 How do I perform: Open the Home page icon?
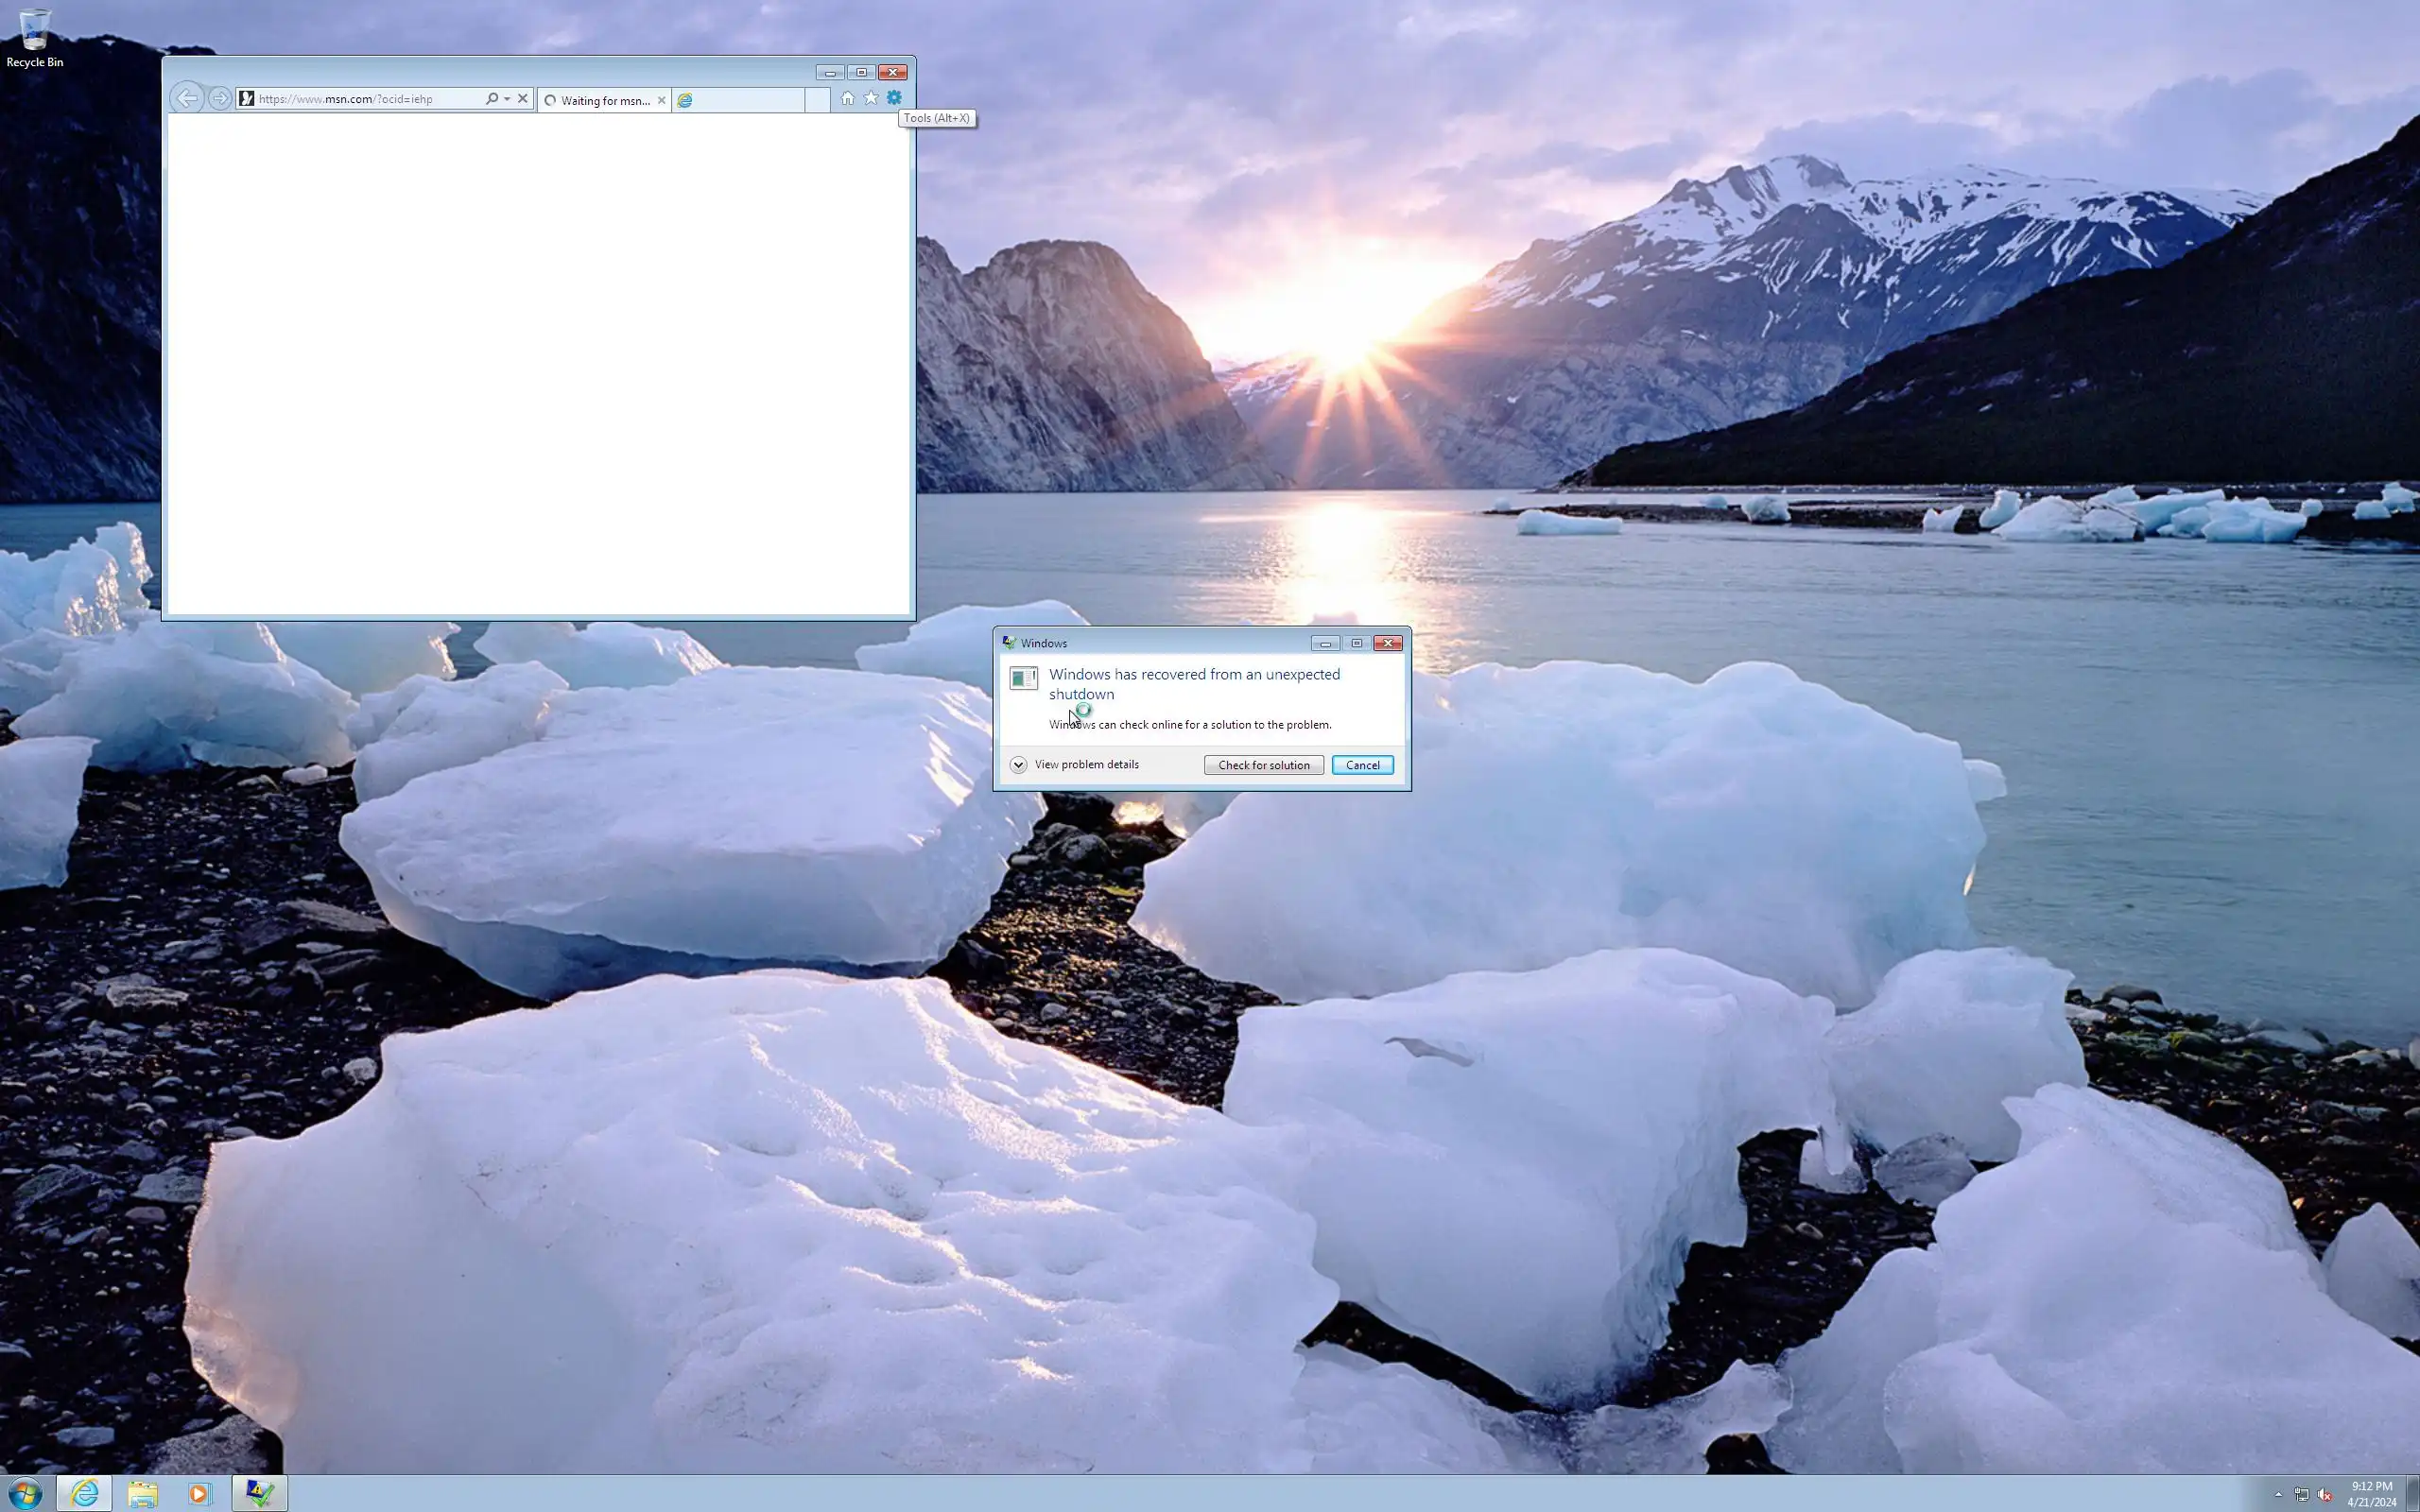point(847,98)
